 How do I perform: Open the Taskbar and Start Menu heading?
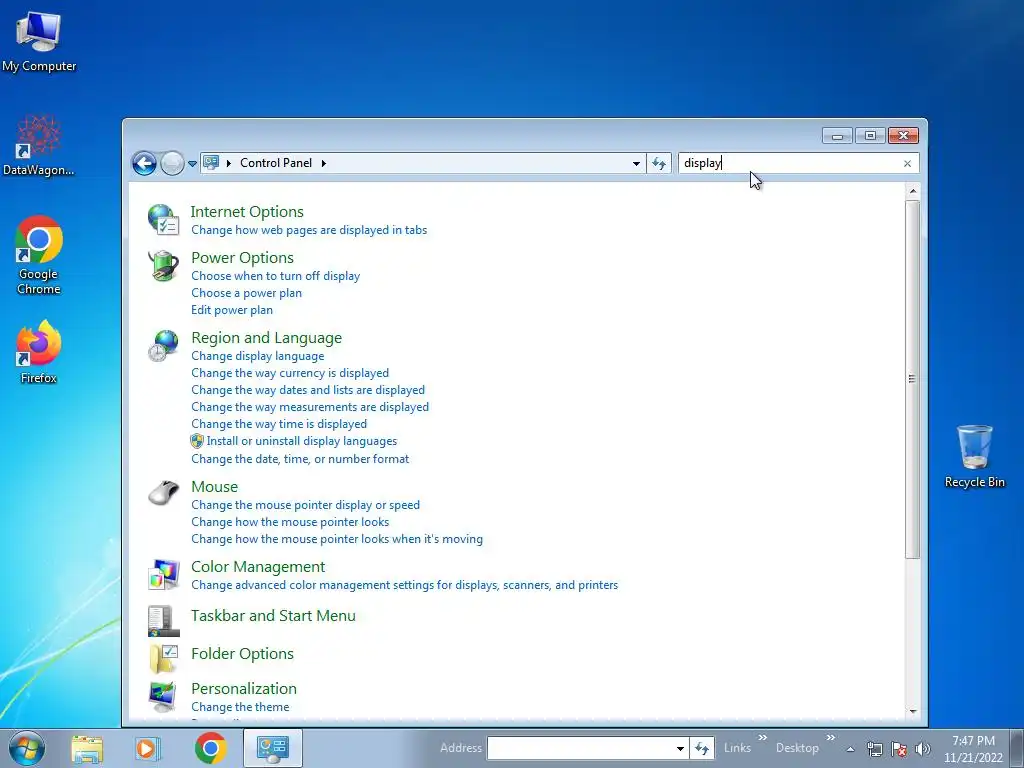tap(273, 615)
